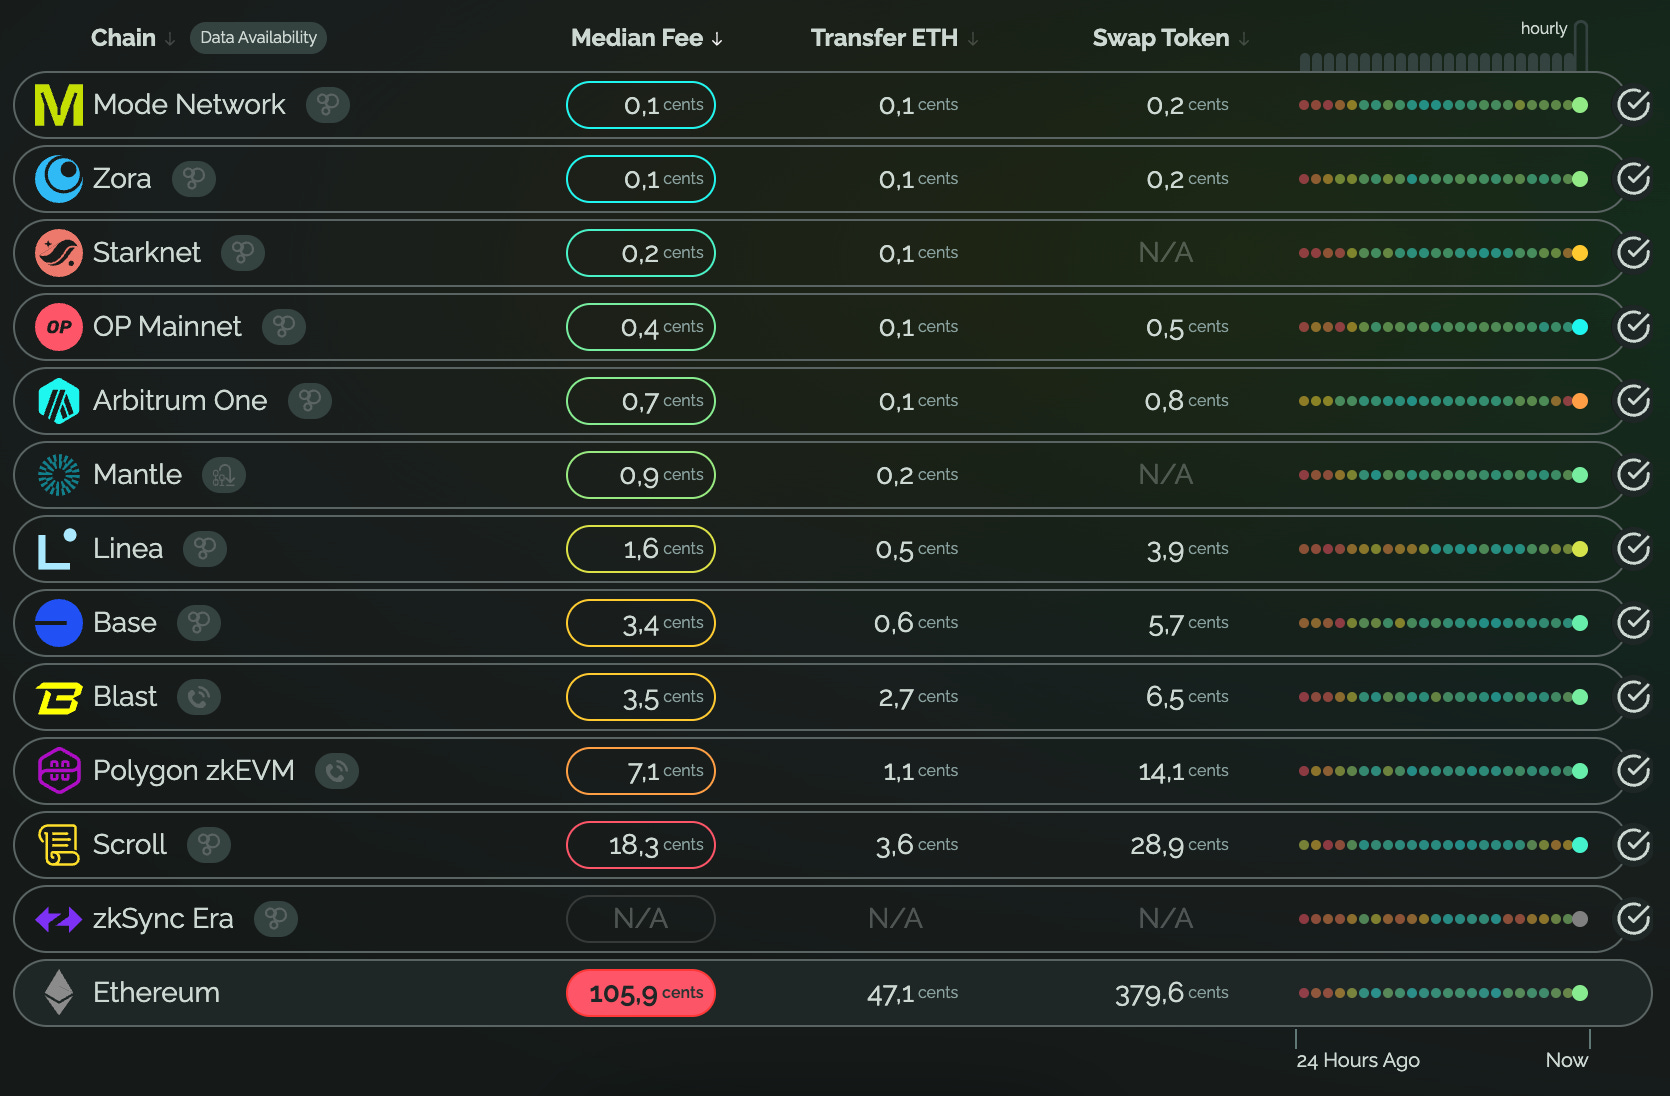Toggle the checkmark for Mode Network row

pos(1634,104)
